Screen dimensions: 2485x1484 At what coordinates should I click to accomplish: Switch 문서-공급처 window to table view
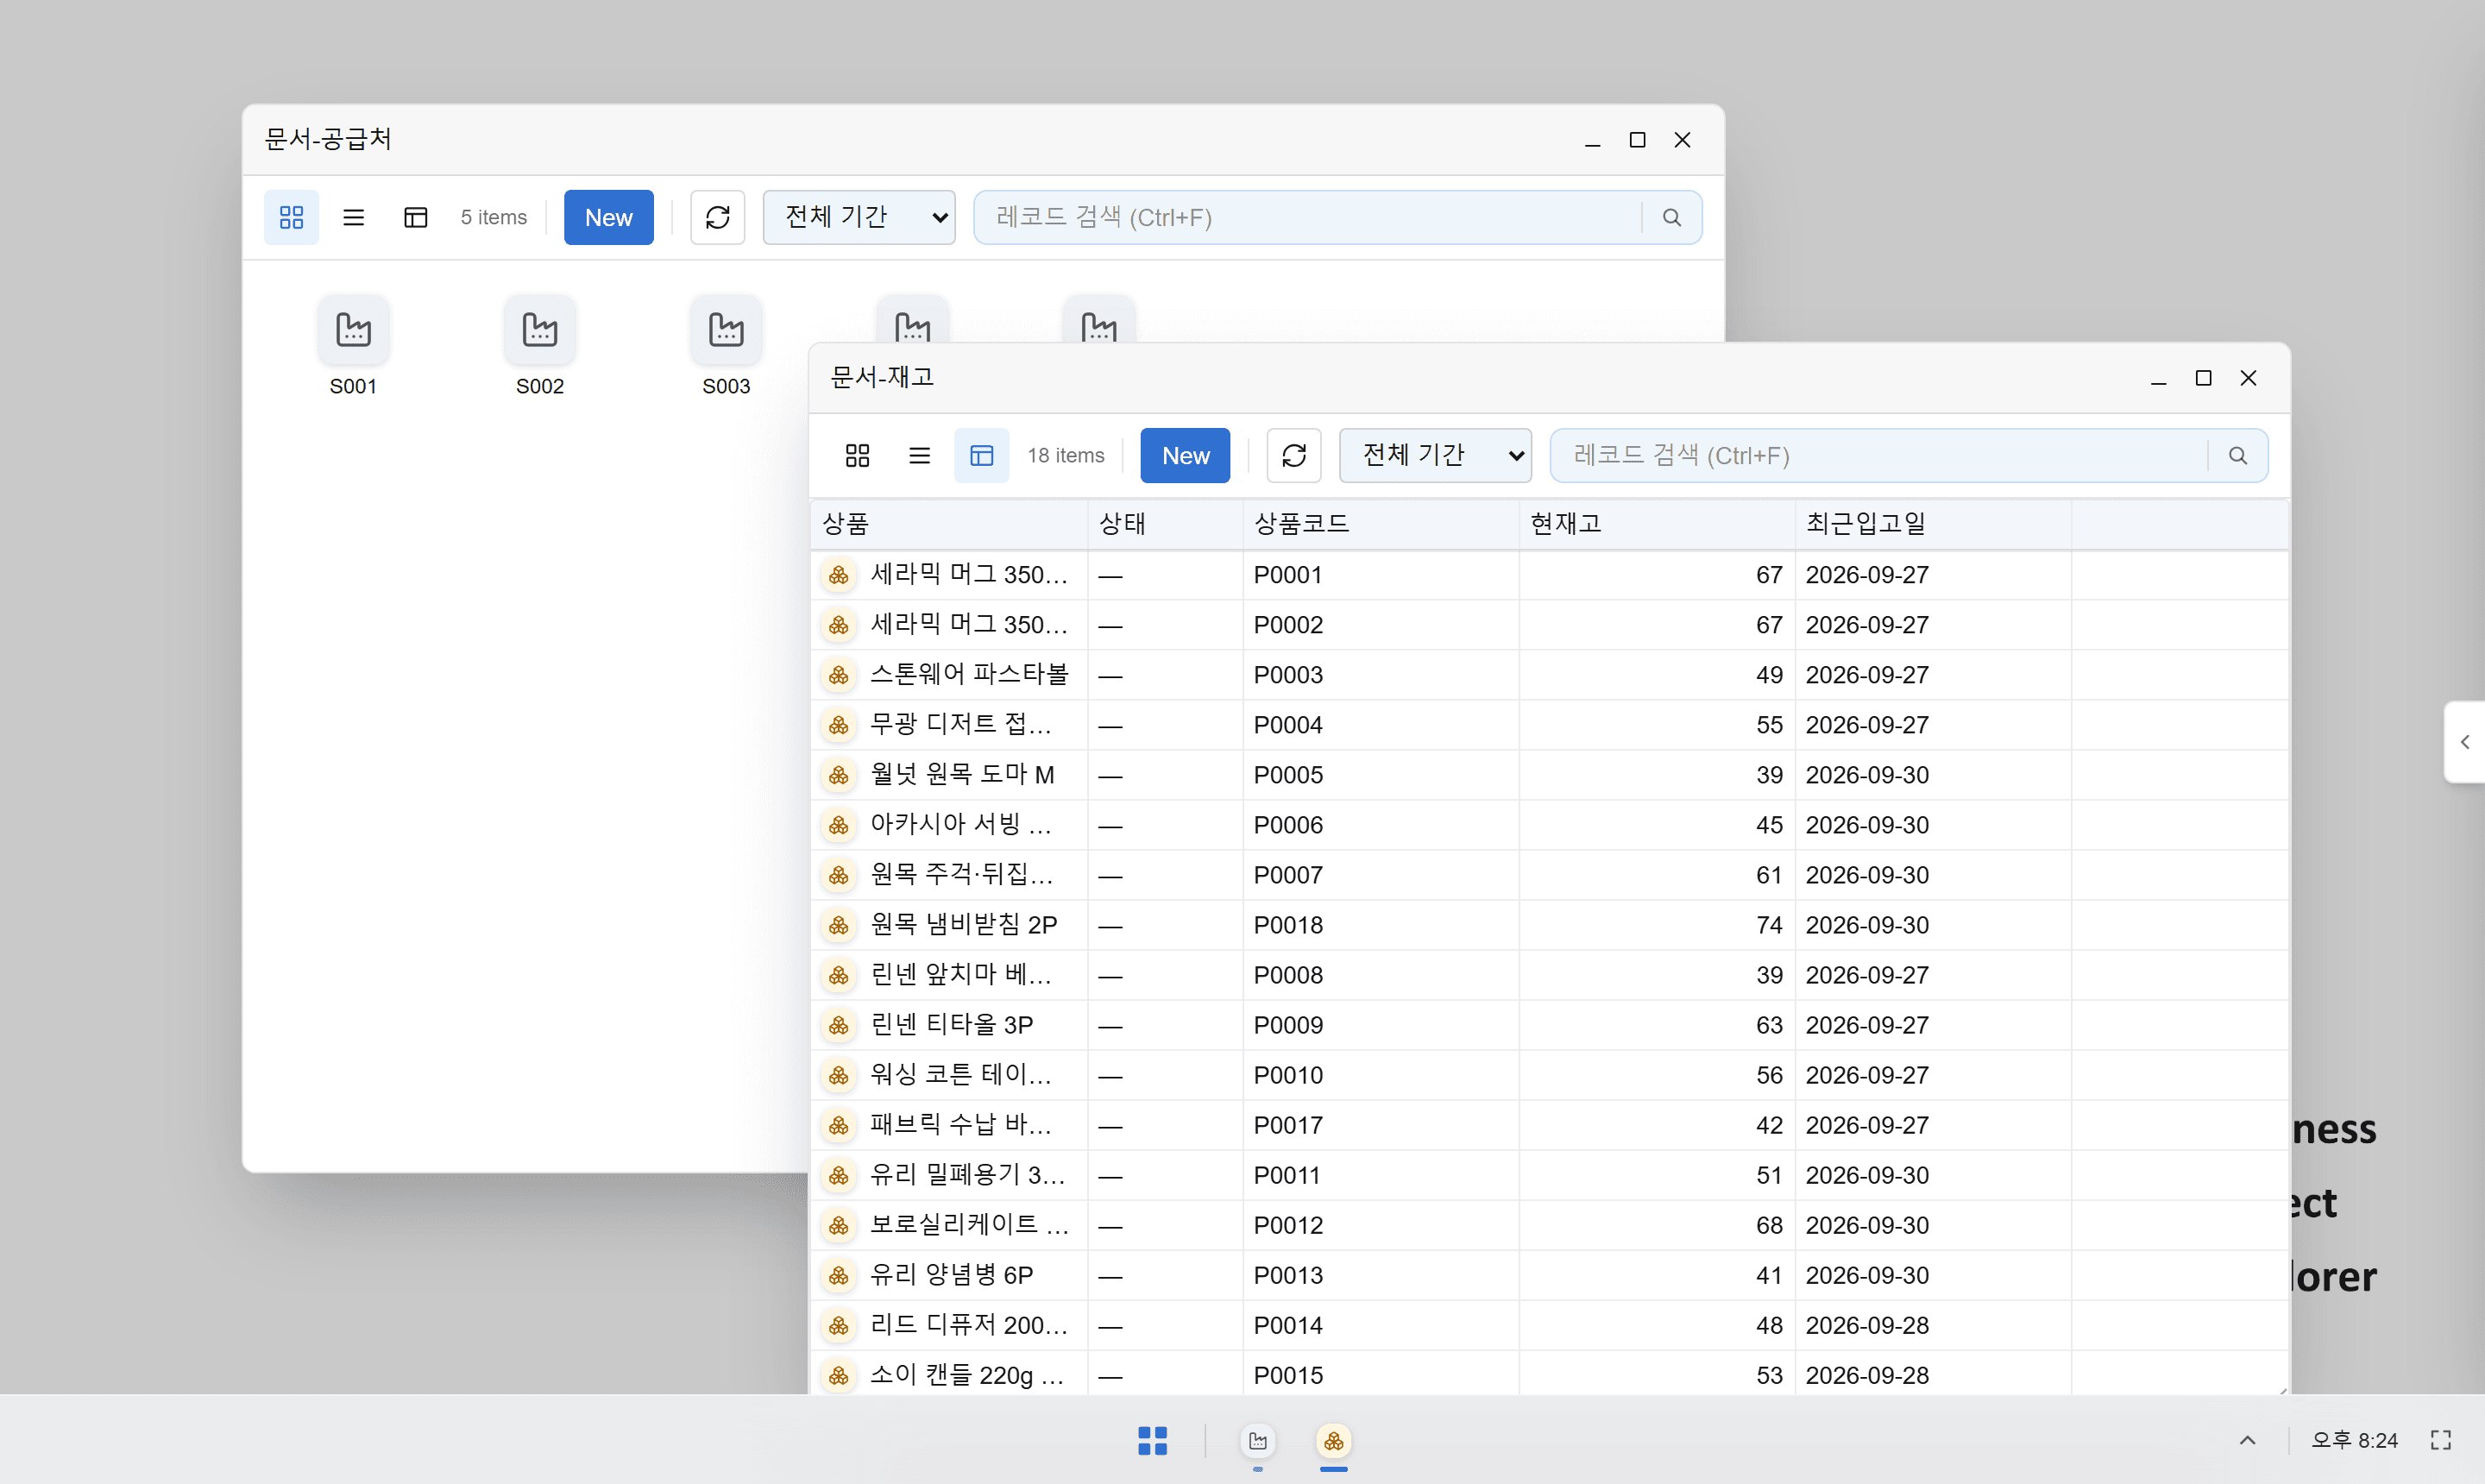tap(415, 217)
